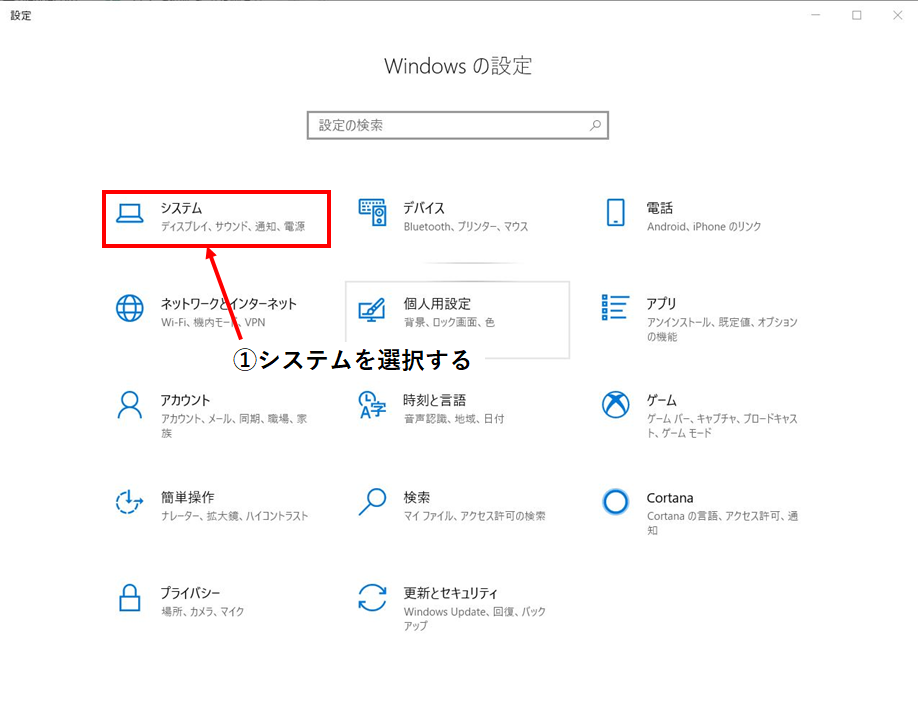
Task: Open the ゲーム Xbox icon
Action: click(x=615, y=404)
